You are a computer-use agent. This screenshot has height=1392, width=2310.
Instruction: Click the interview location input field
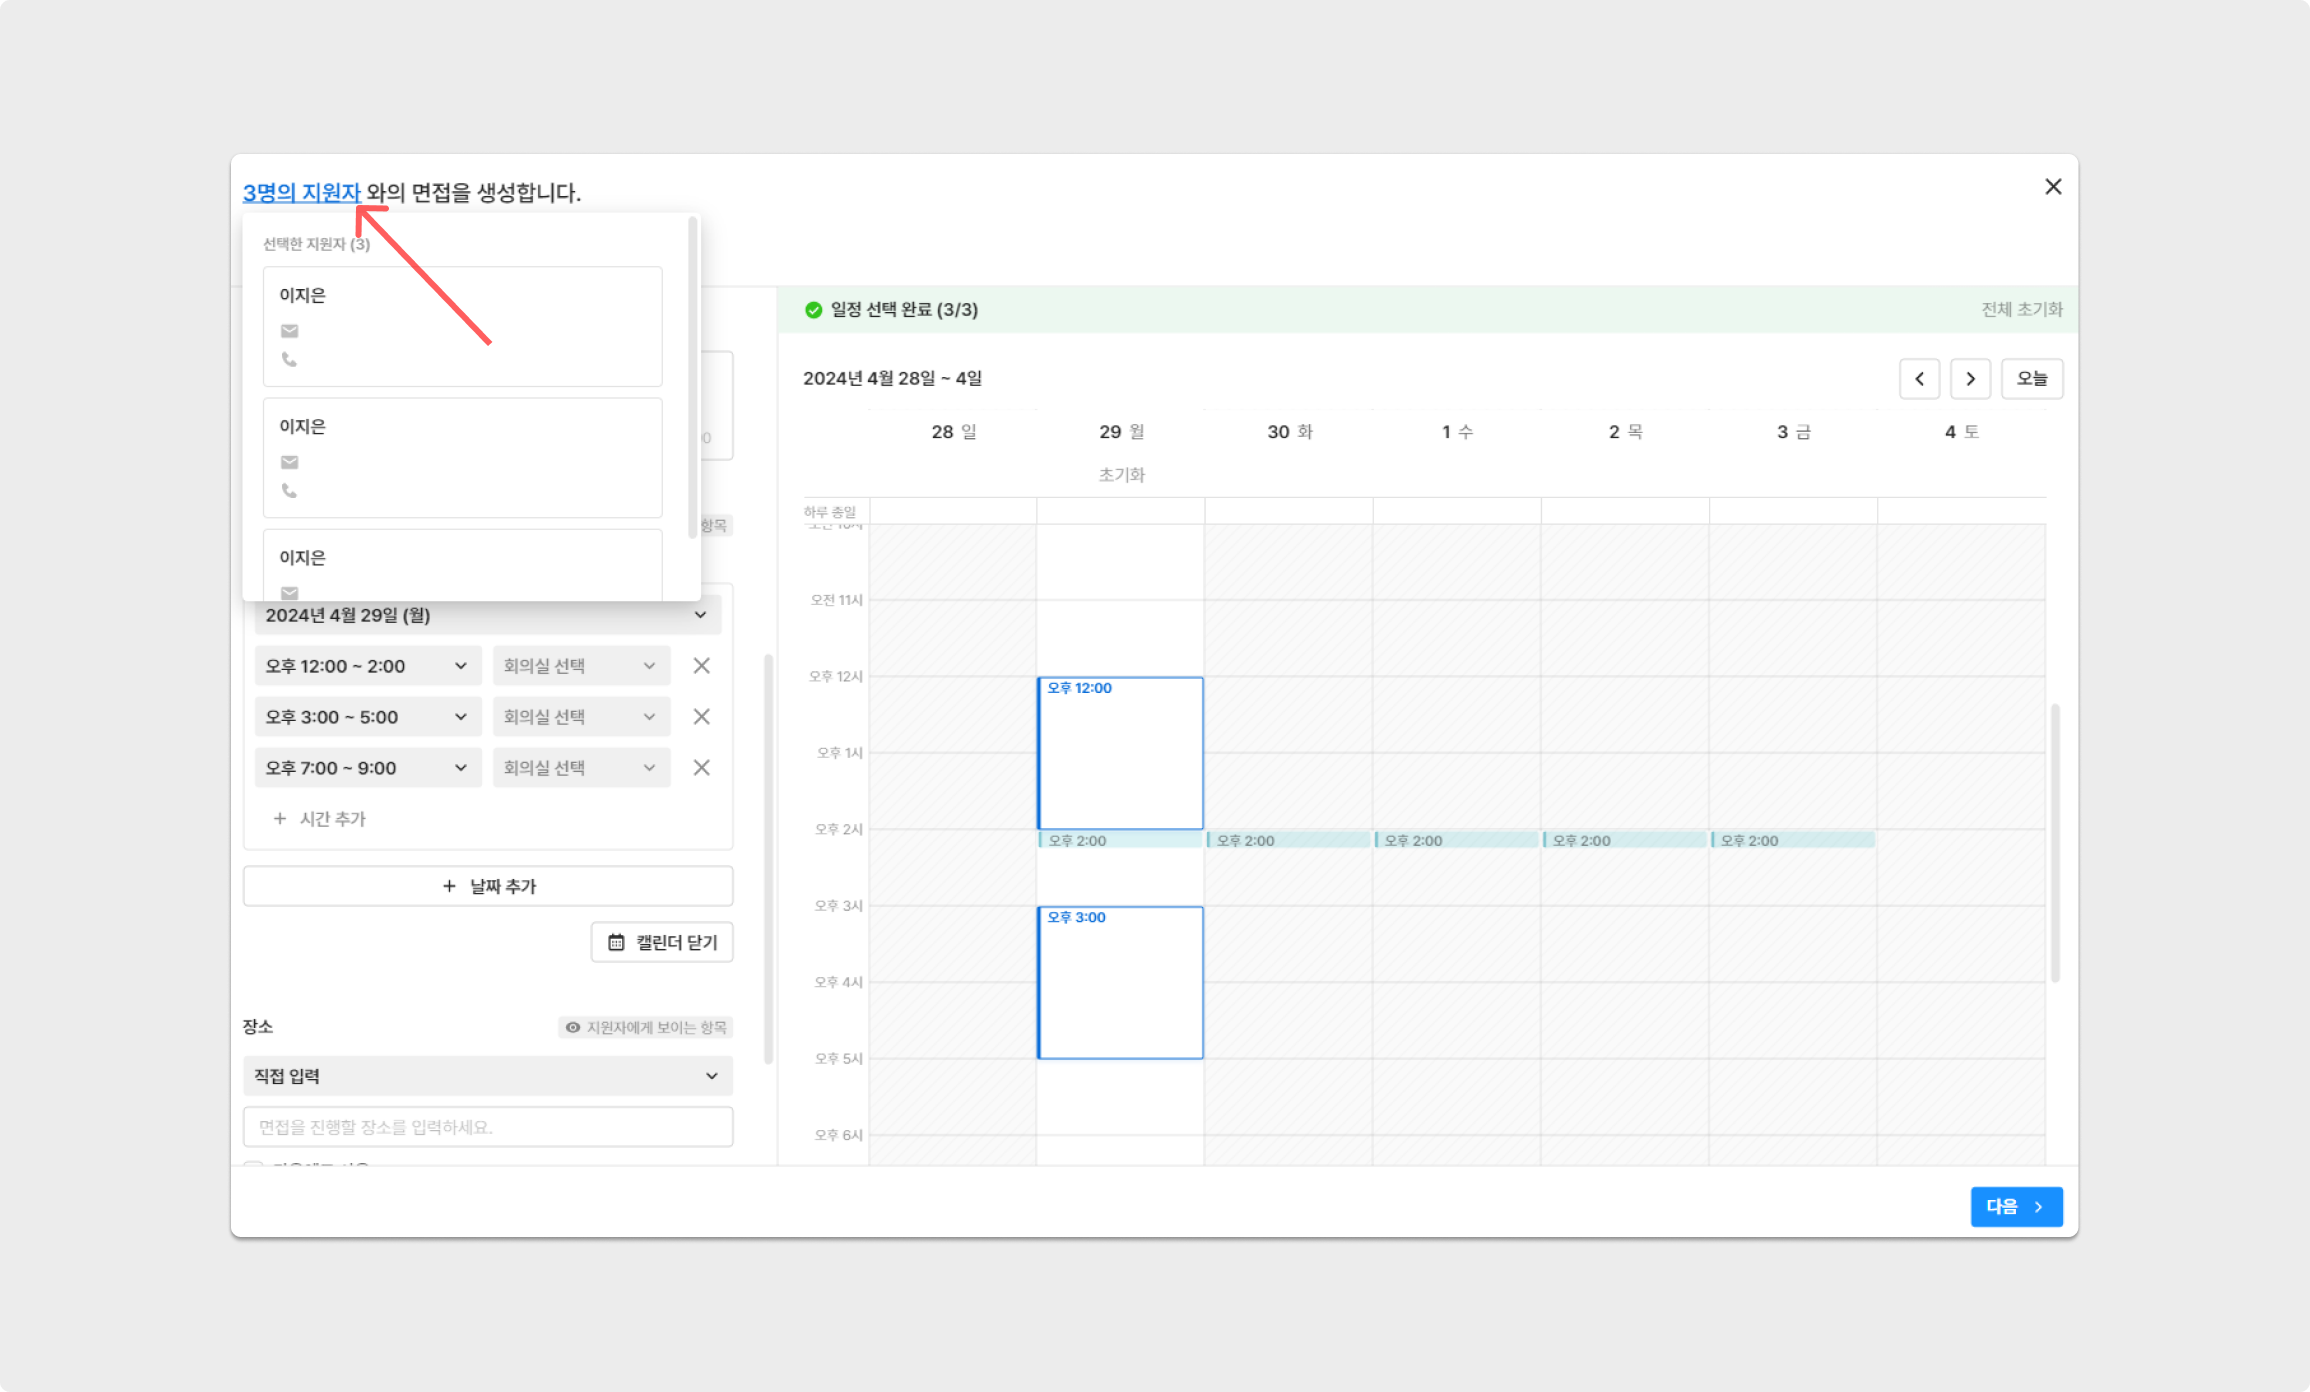point(487,1127)
